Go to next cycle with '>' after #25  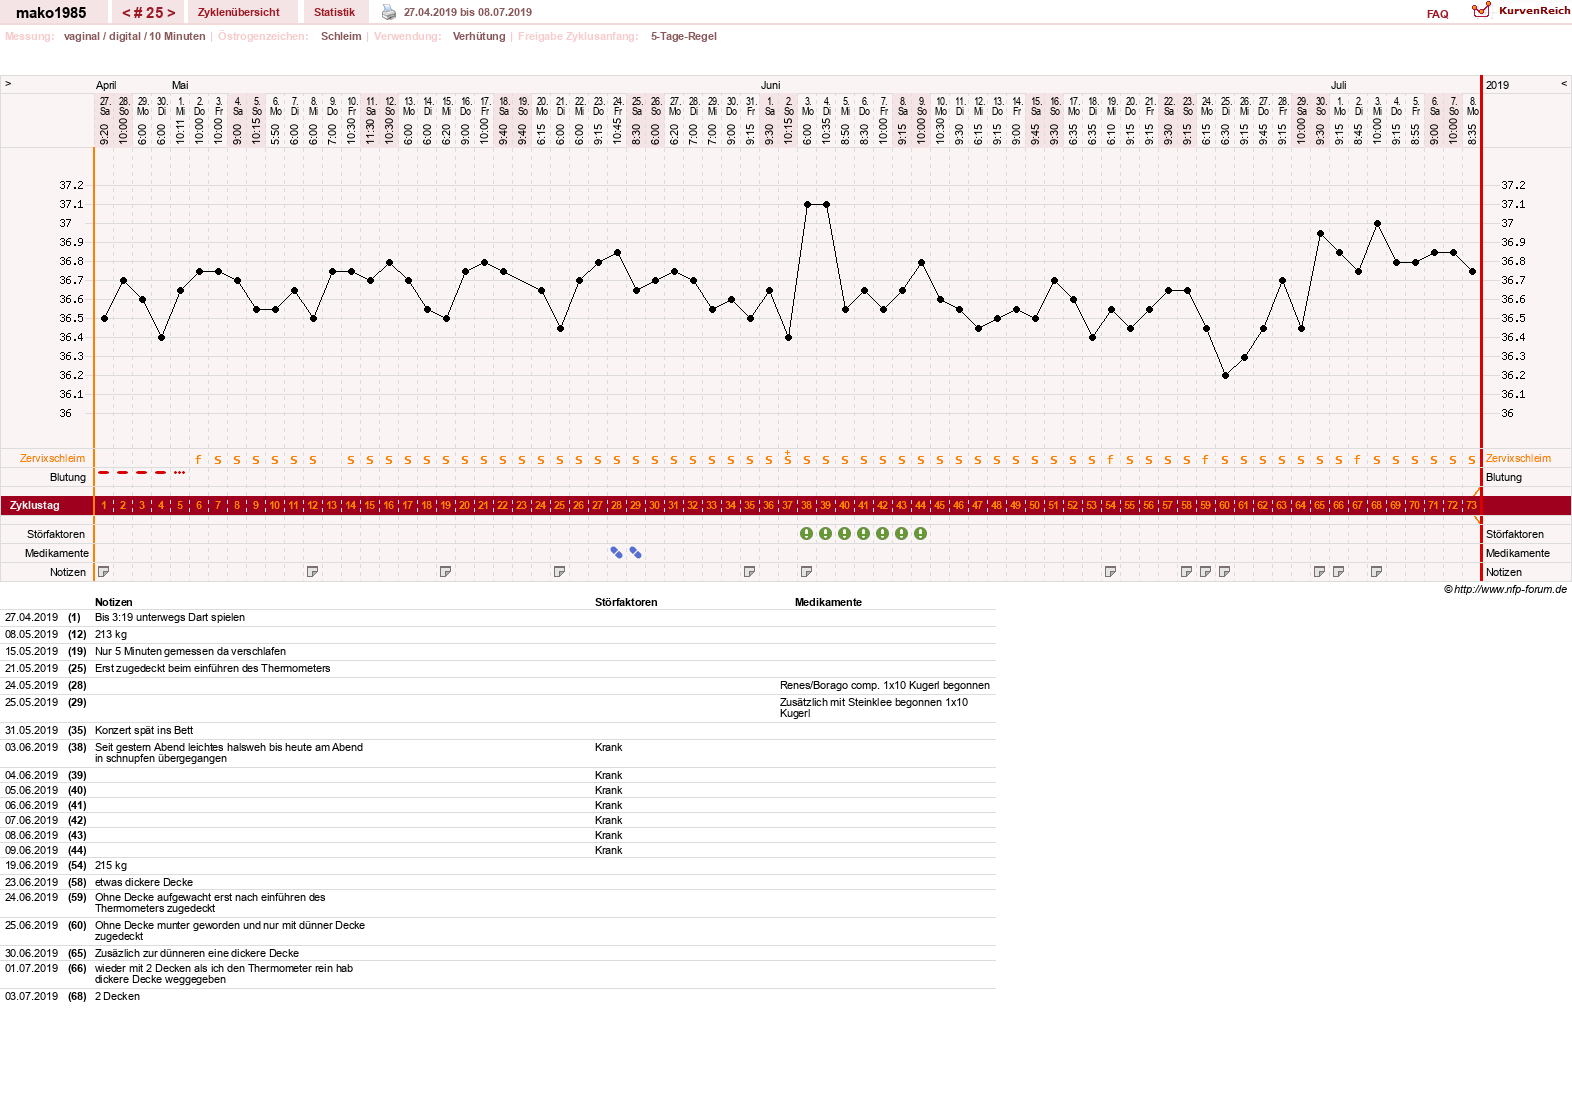tap(171, 13)
